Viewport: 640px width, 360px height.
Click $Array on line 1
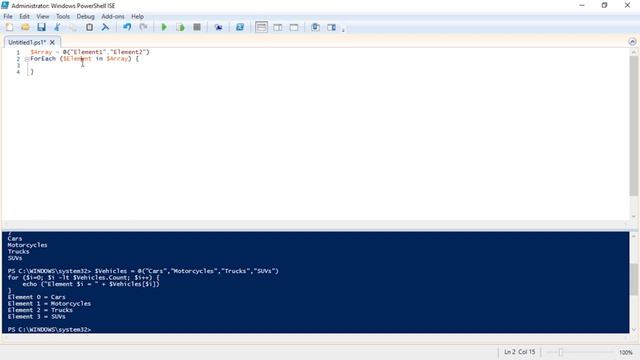click(x=41, y=52)
